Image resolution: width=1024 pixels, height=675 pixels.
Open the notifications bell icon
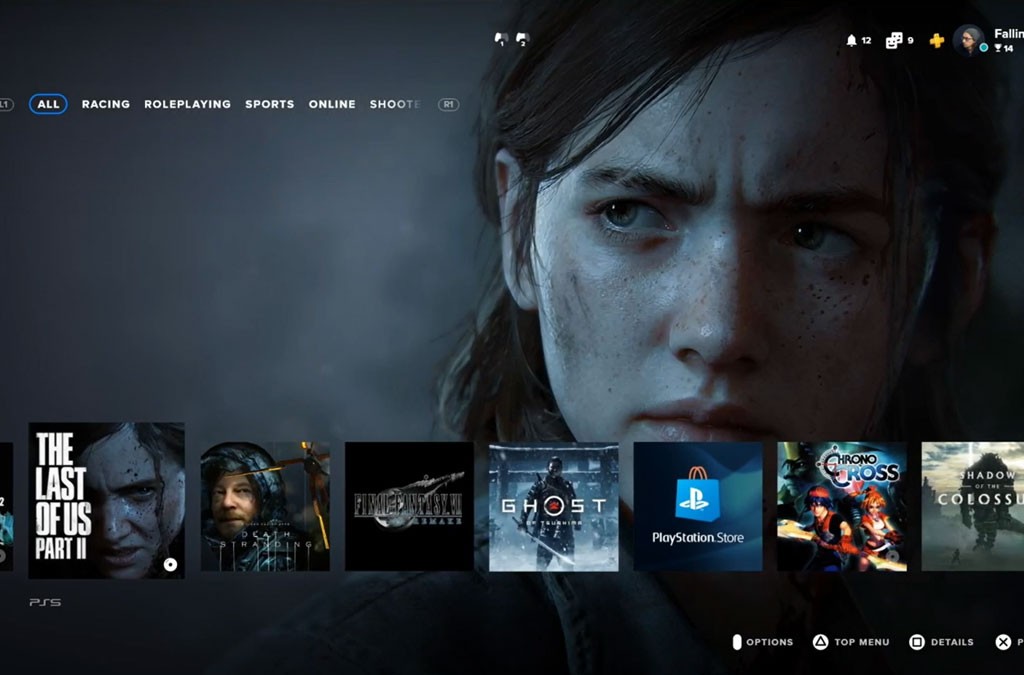852,41
